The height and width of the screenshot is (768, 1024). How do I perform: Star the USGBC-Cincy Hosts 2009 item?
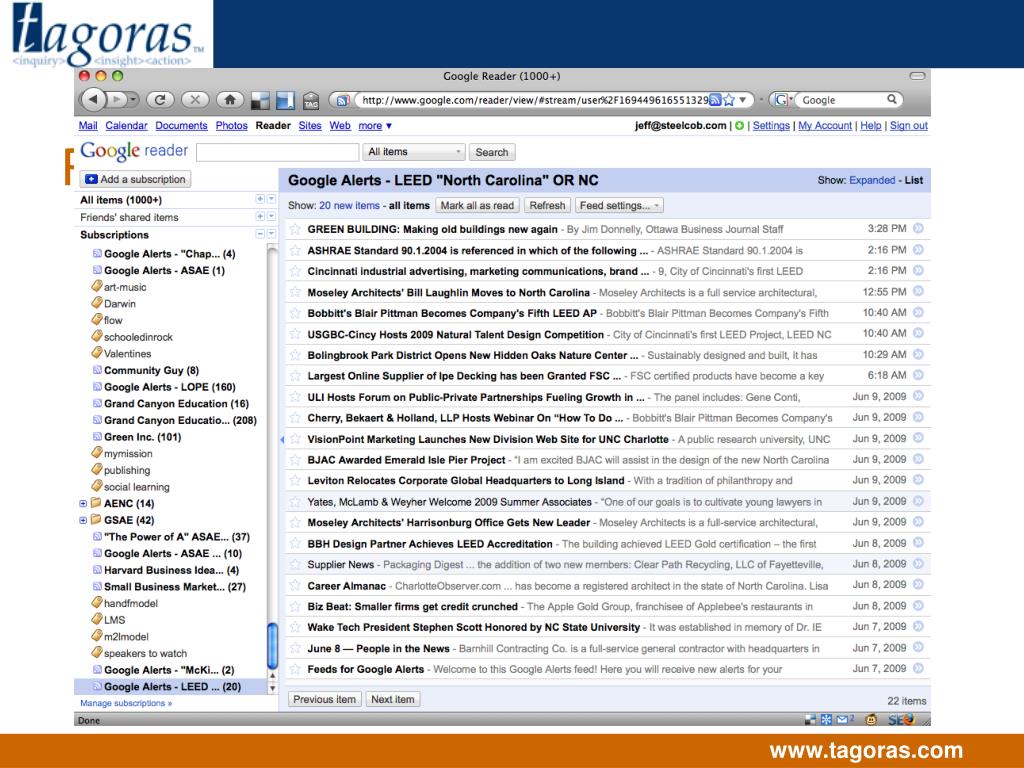click(295, 334)
